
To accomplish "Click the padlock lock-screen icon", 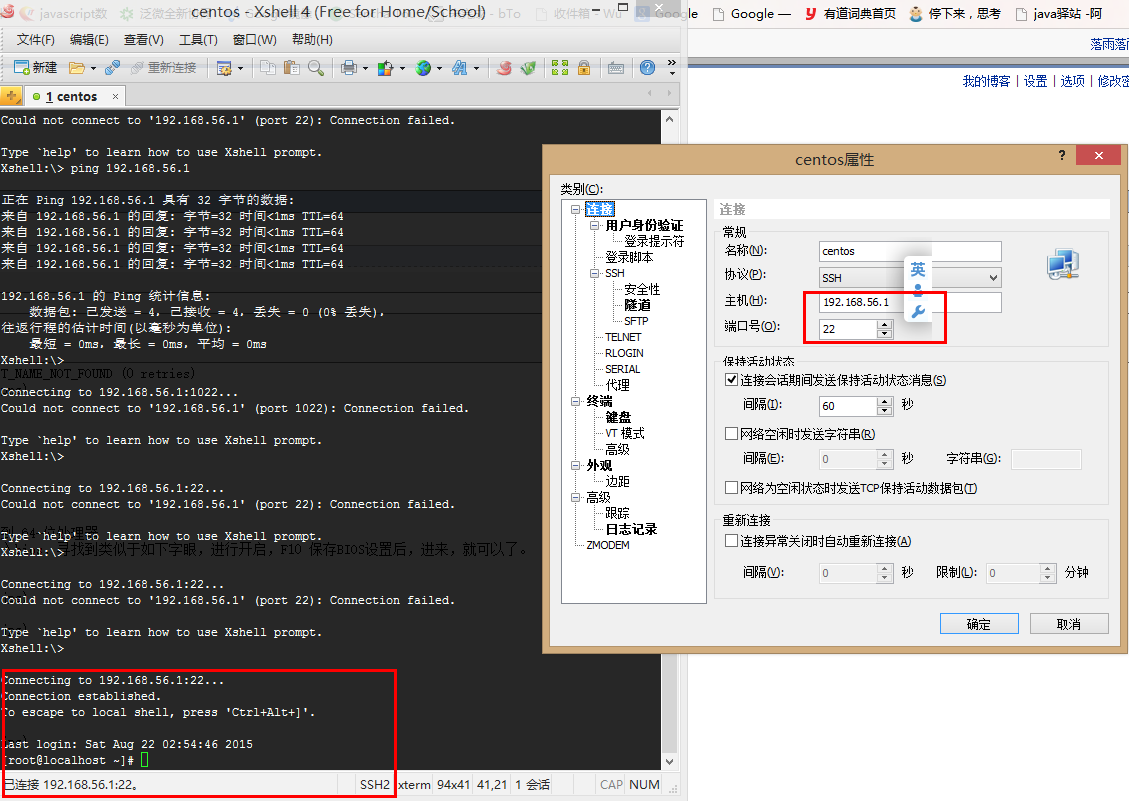I will pyautogui.click(x=584, y=68).
